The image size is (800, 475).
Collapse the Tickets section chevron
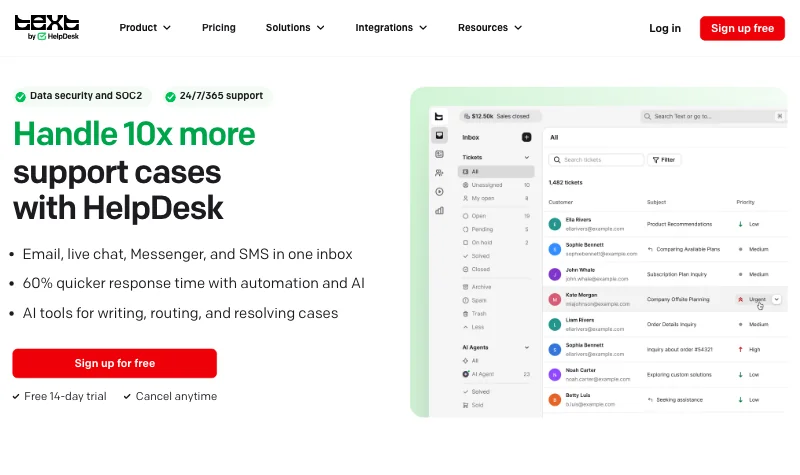(527, 157)
